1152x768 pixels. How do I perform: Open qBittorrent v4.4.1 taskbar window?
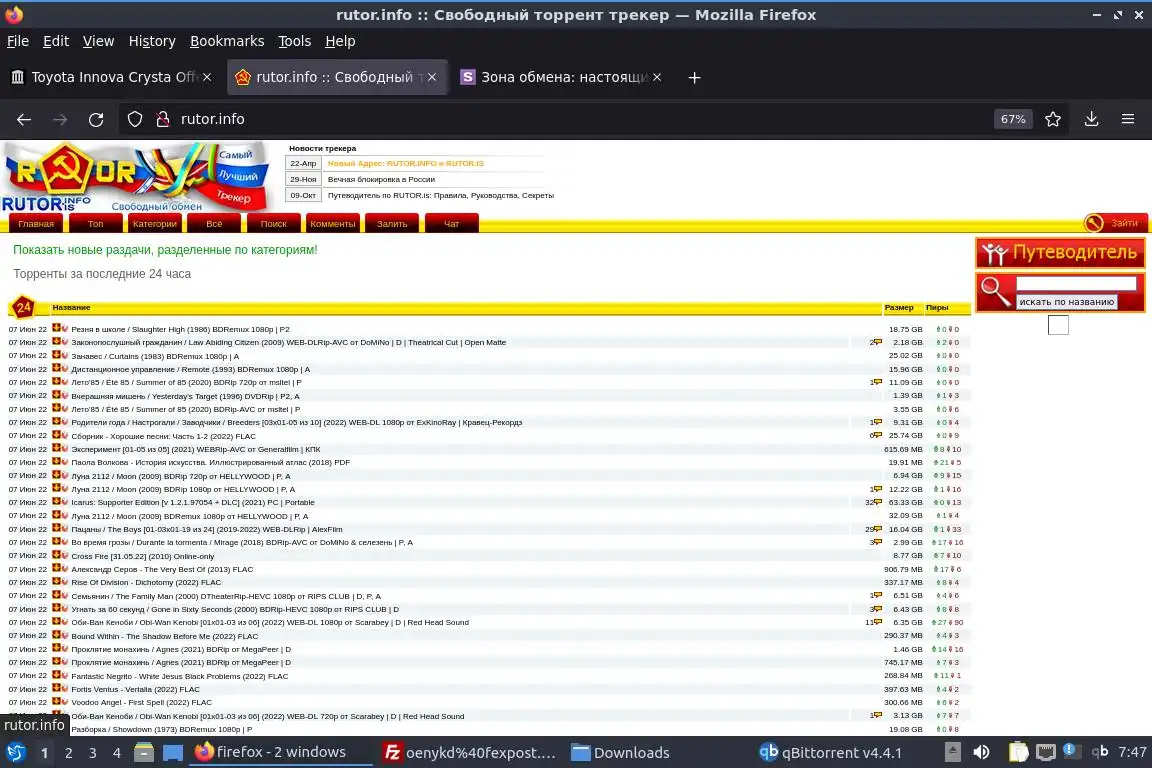(x=830, y=752)
